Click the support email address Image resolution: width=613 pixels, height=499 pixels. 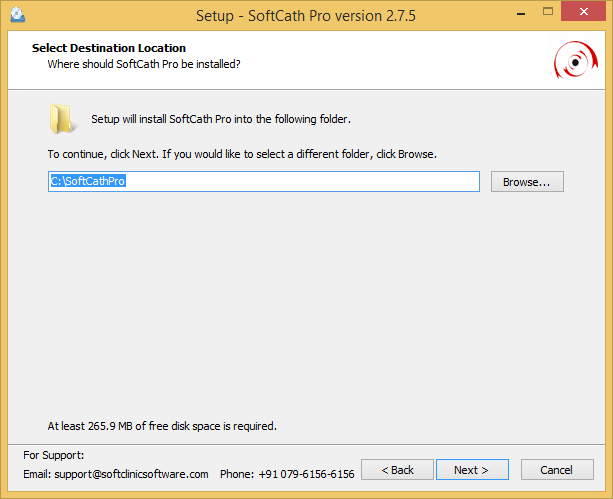129,474
